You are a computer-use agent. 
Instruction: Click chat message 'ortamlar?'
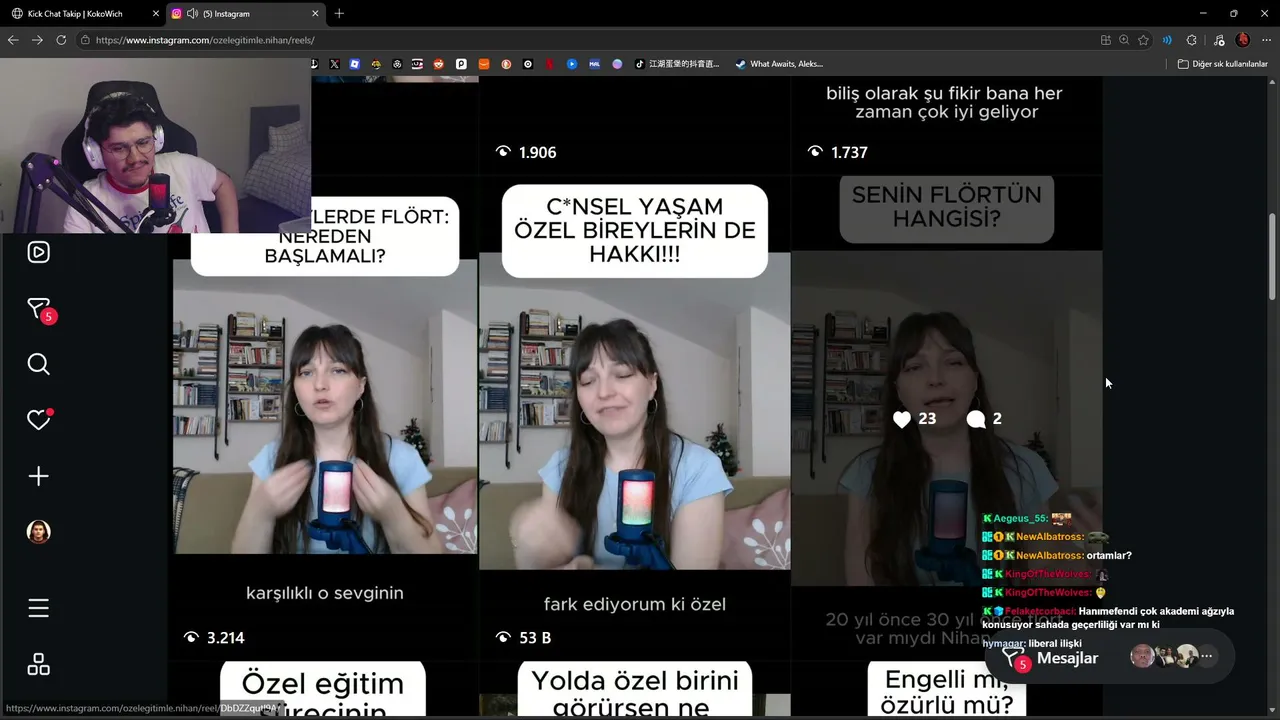click(x=1110, y=555)
